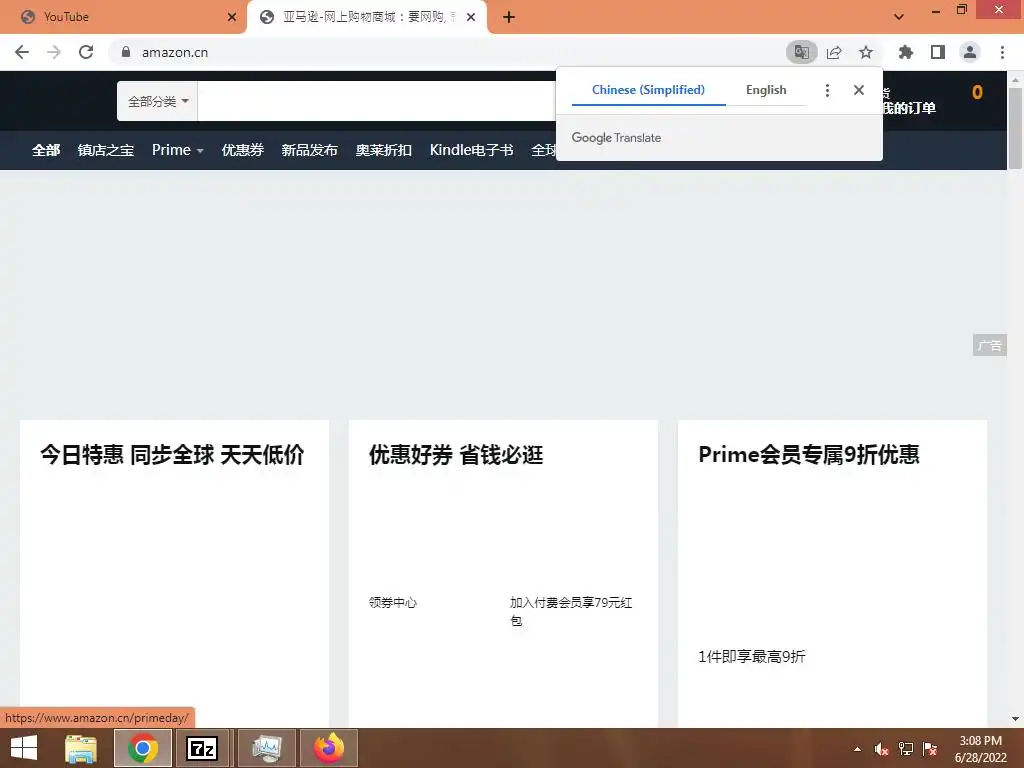Open 我的订单 my orders link
The image size is (1024, 768).
pos(909,108)
